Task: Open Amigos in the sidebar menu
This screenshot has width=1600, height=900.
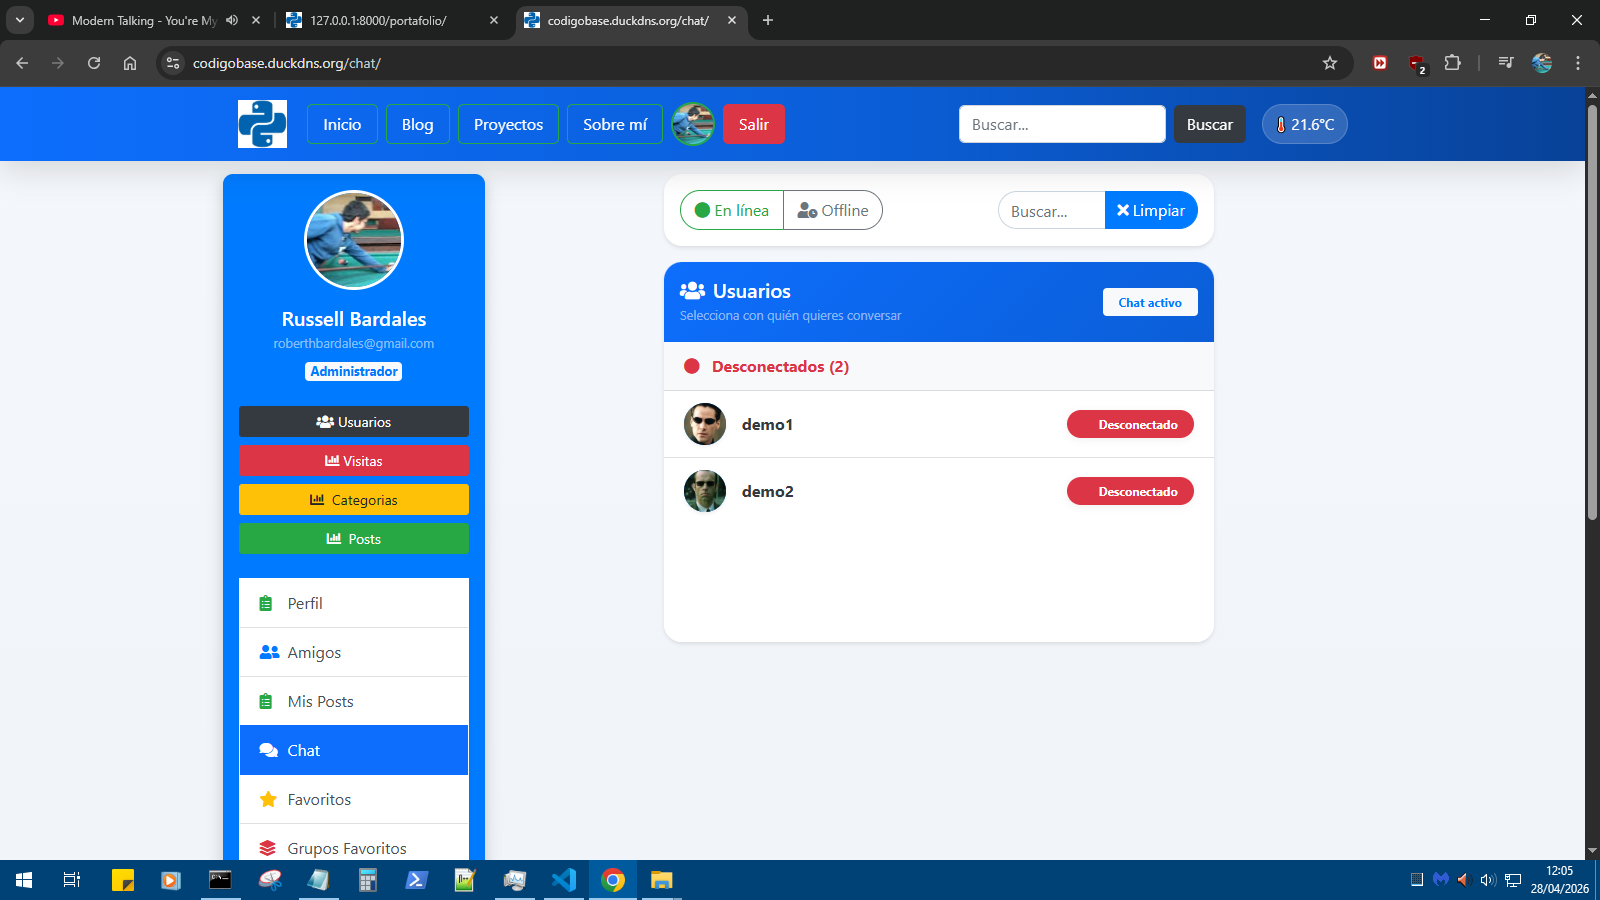Action: (354, 652)
